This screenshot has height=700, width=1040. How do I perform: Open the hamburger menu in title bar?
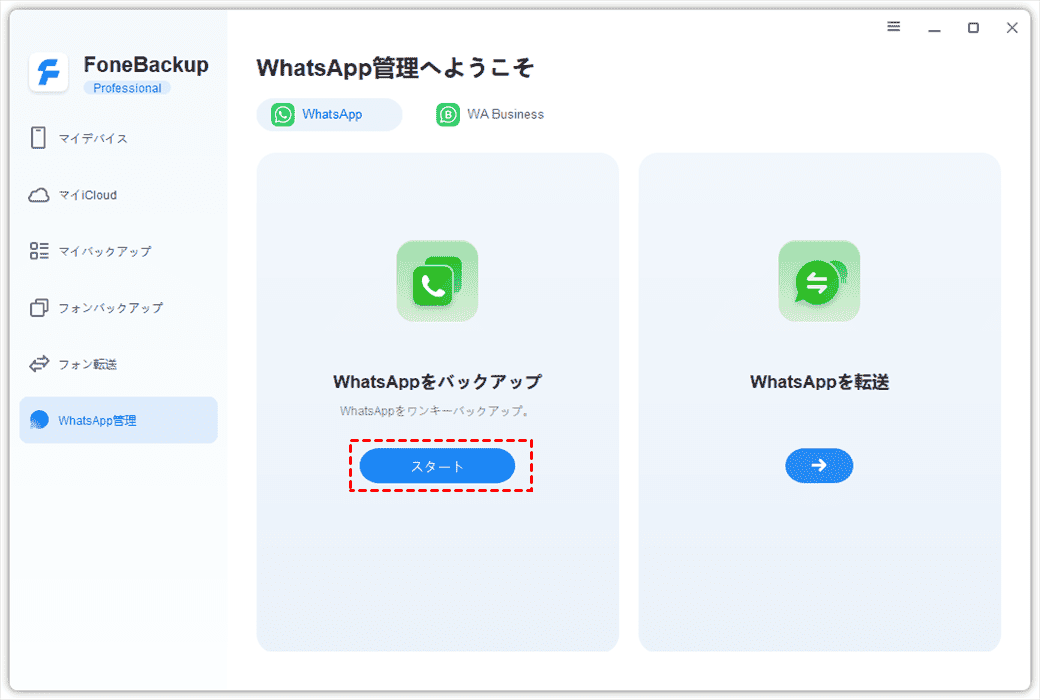pos(894,27)
